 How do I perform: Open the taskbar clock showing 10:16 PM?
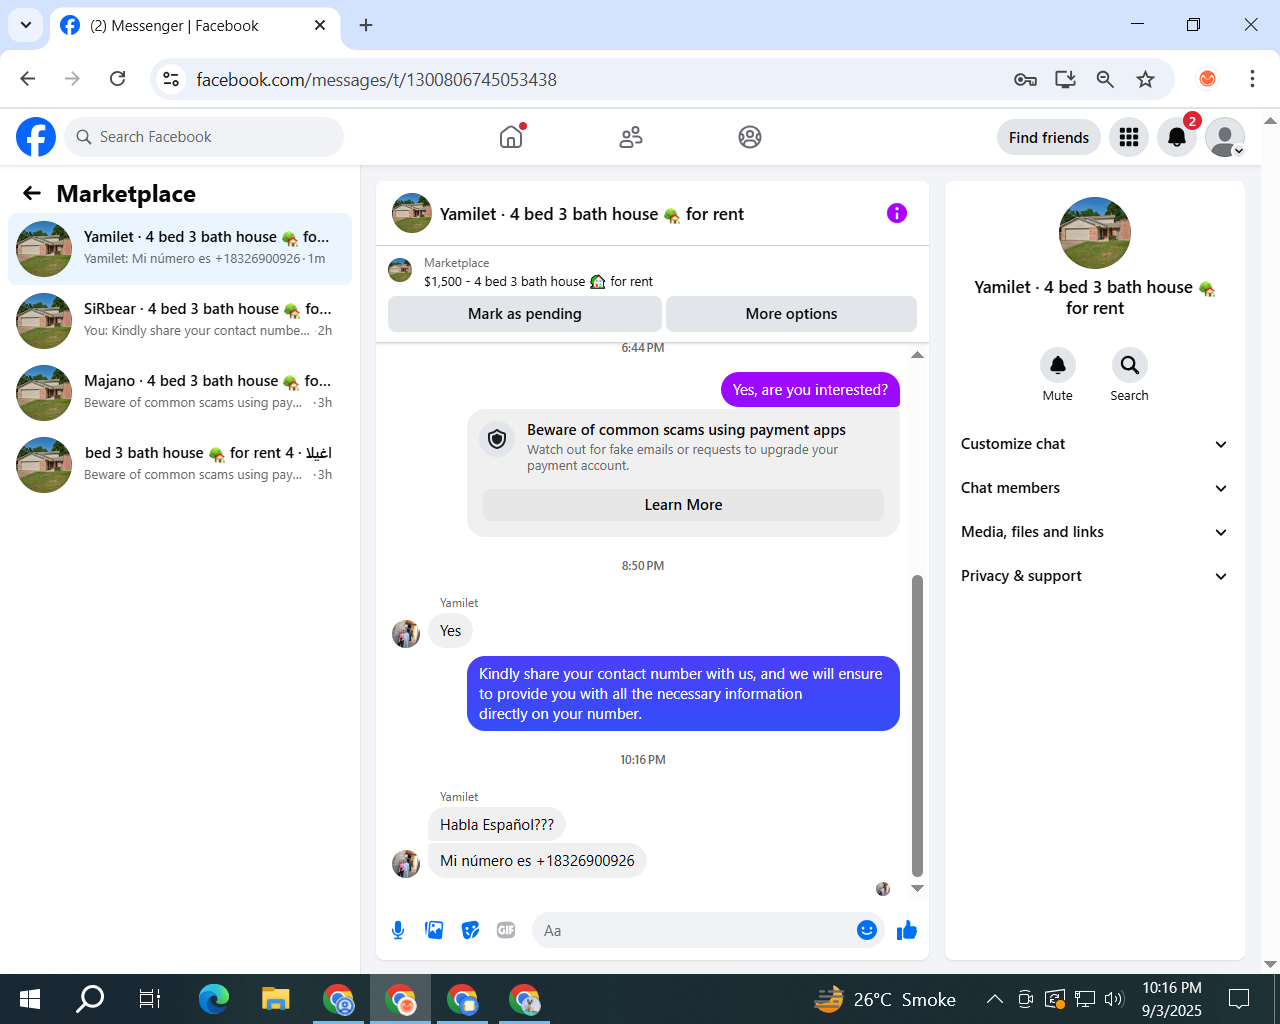[1172, 999]
